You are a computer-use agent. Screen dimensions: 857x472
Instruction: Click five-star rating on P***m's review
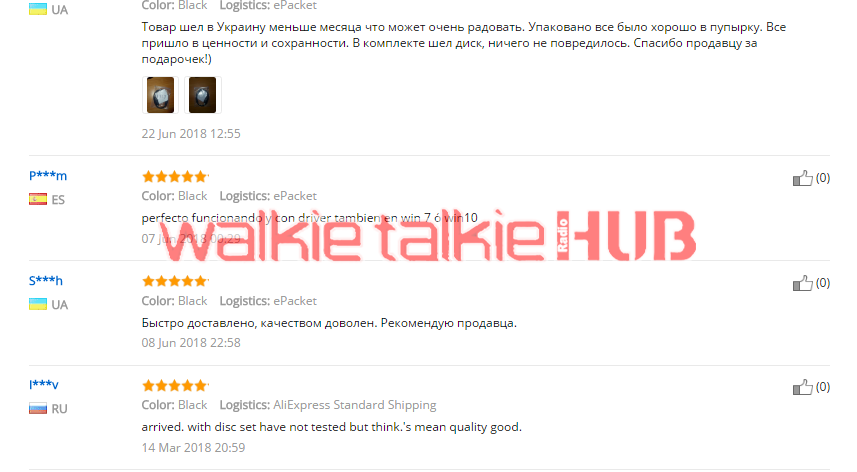(175, 176)
